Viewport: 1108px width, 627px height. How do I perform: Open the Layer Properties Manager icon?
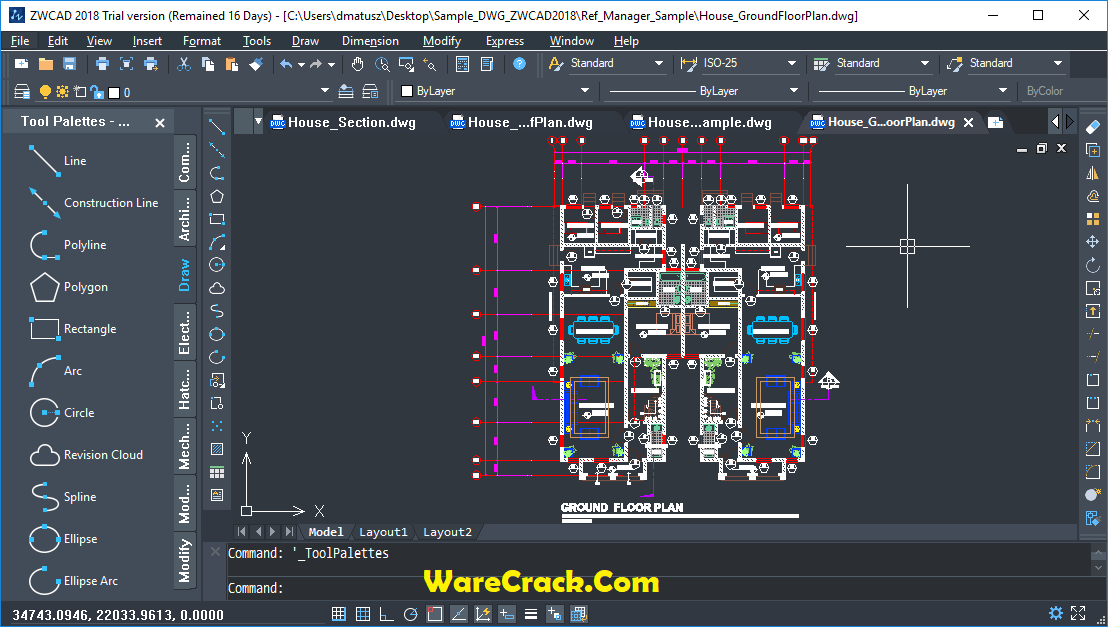22,92
